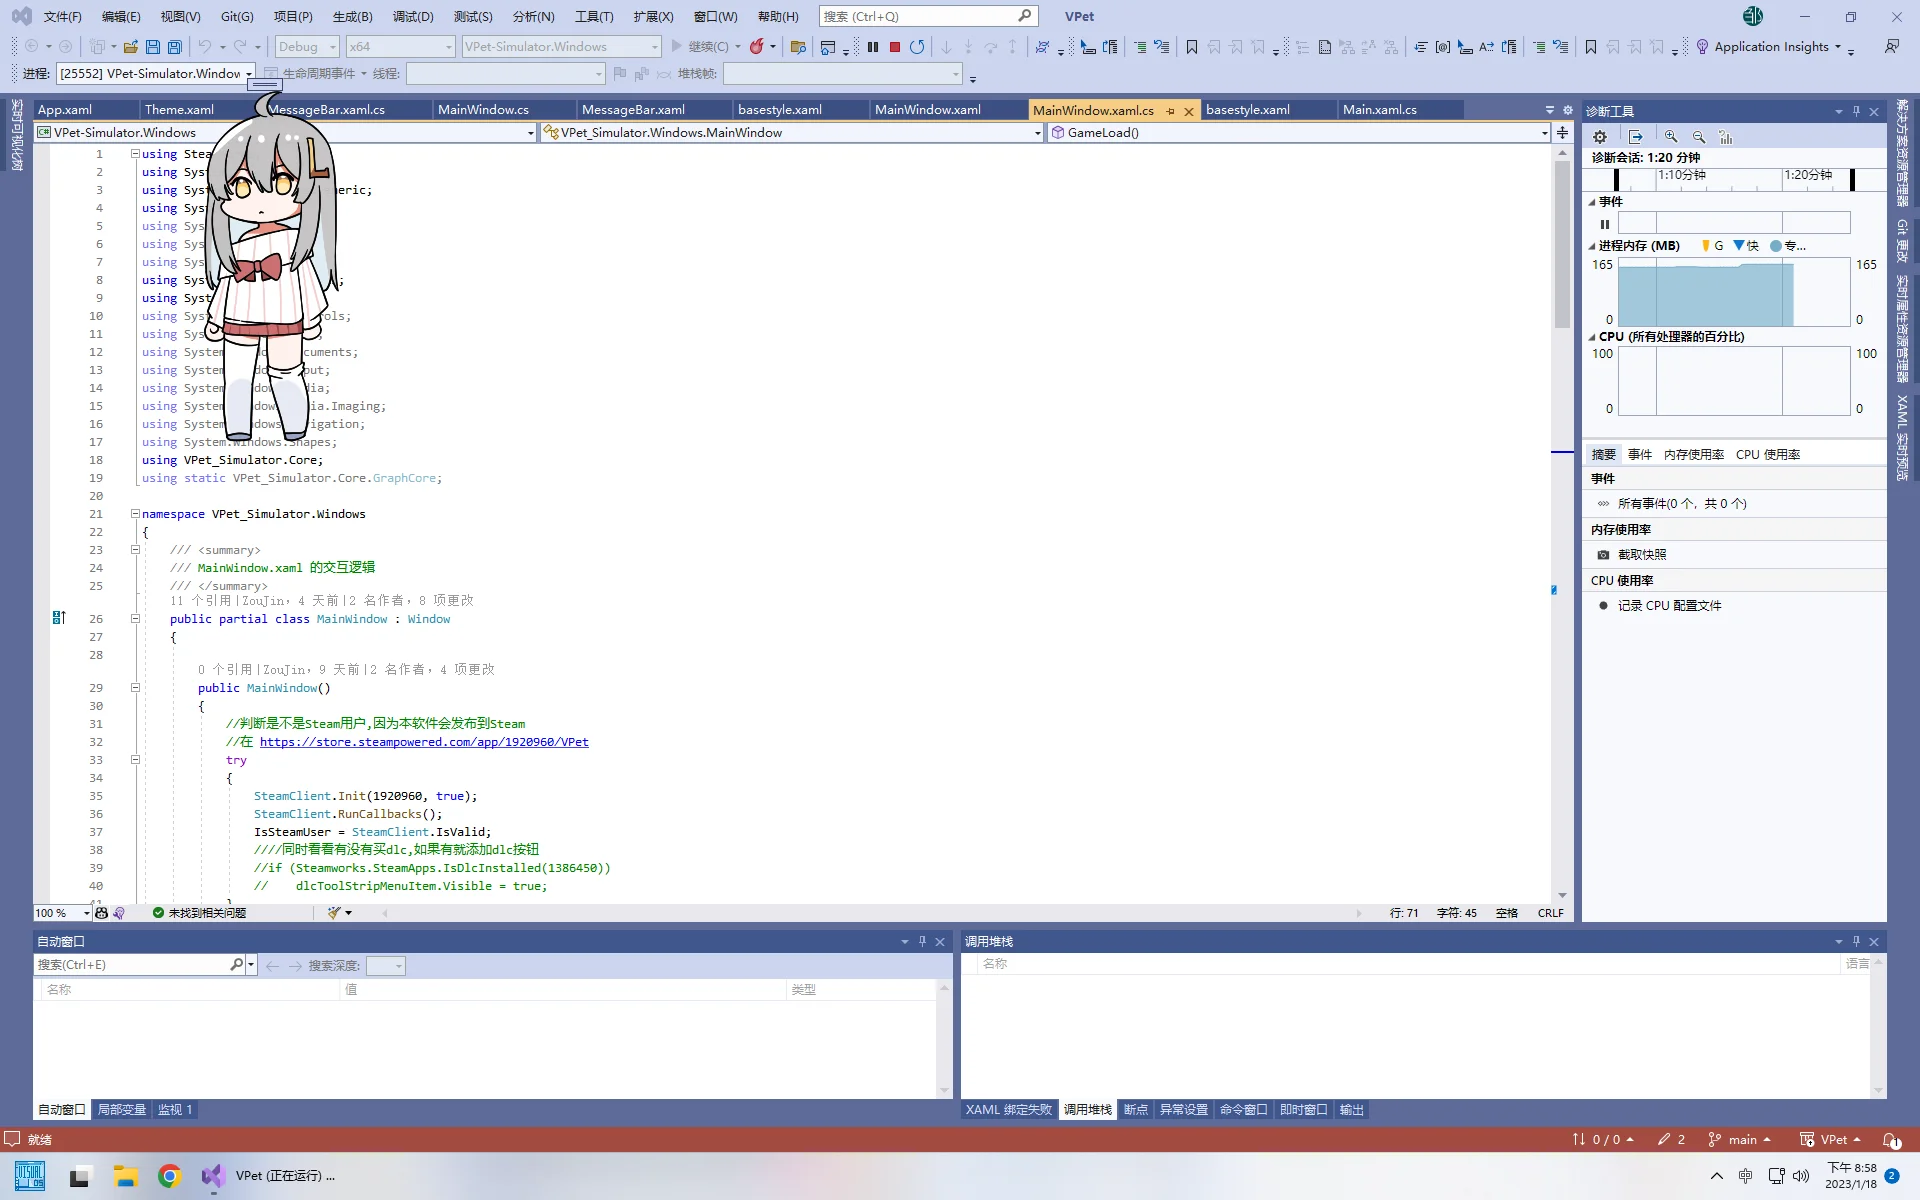Zoom in on the diagnostic timeline

click(x=1671, y=136)
